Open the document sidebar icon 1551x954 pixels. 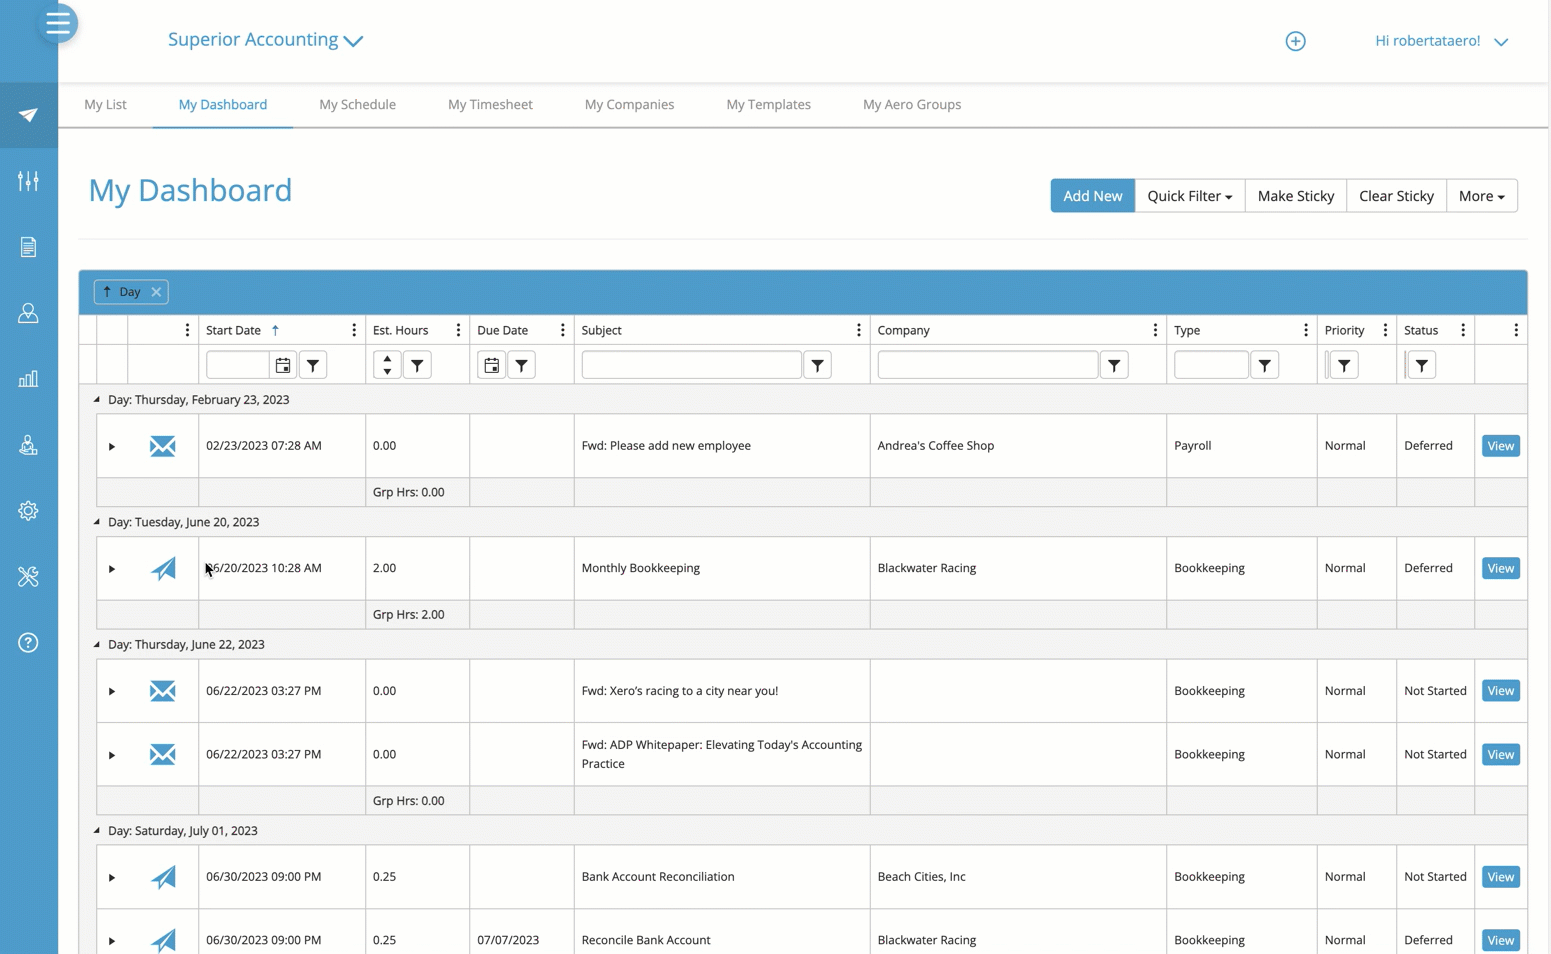28,247
